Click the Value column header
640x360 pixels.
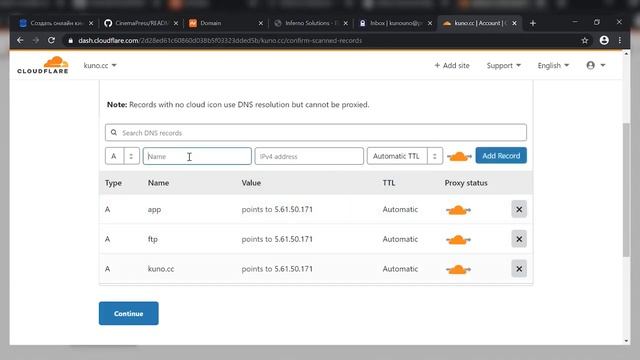251,183
